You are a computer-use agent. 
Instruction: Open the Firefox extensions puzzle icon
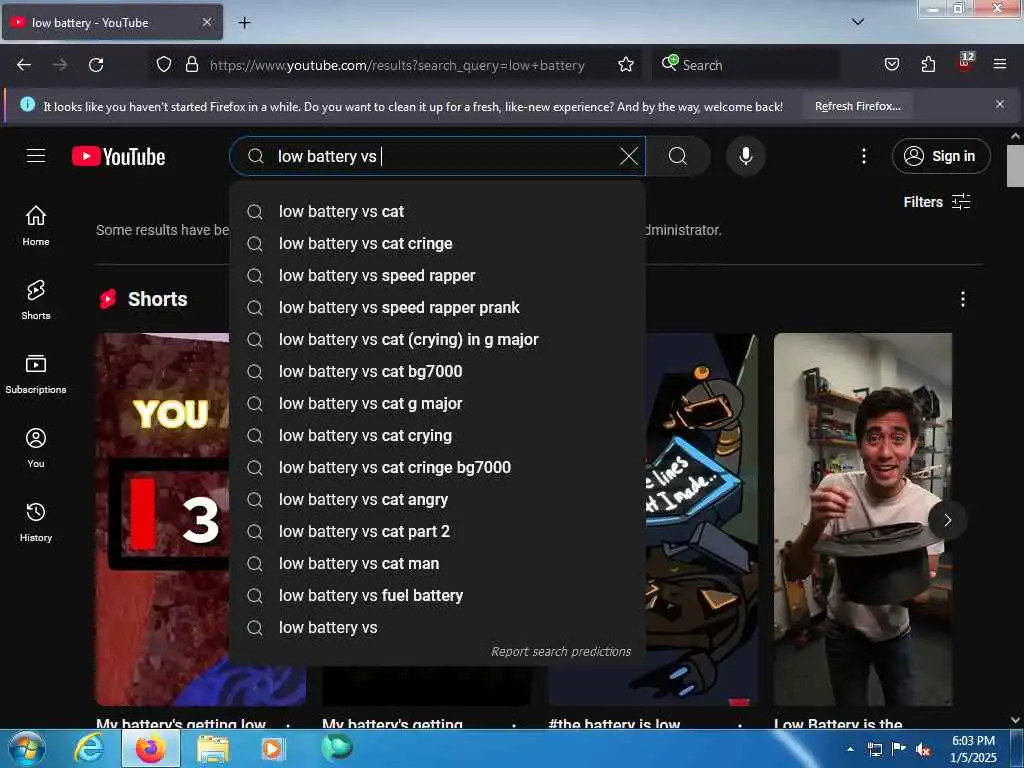coord(928,65)
